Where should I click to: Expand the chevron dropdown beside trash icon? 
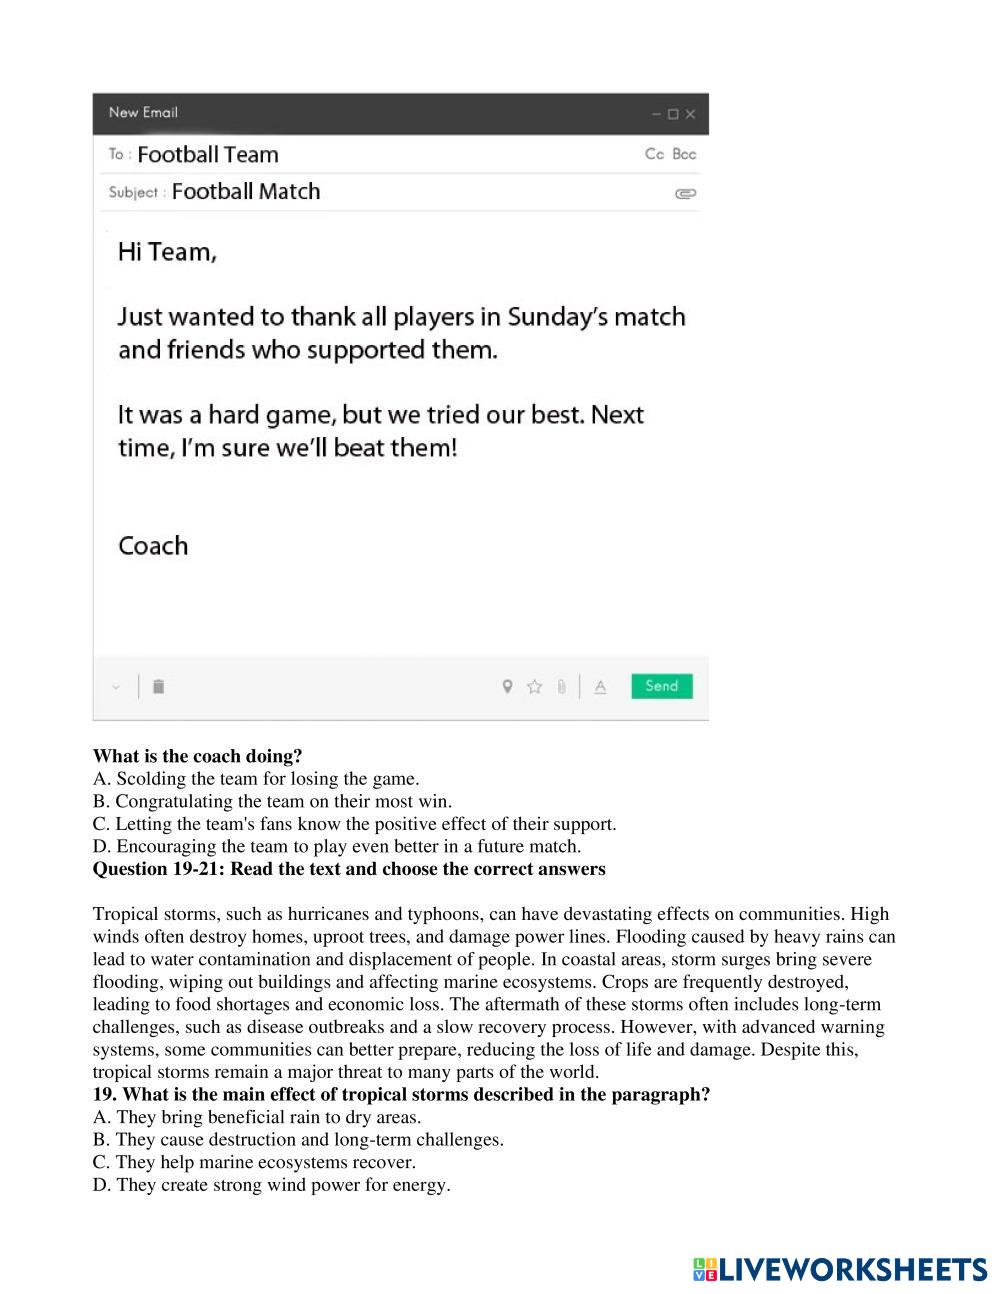[x=116, y=687]
